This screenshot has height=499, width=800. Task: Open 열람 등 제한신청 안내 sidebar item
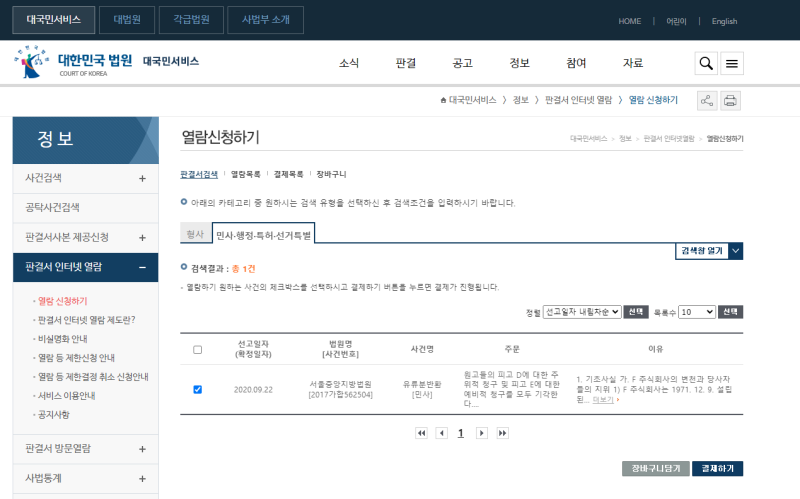tap(76, 358)
